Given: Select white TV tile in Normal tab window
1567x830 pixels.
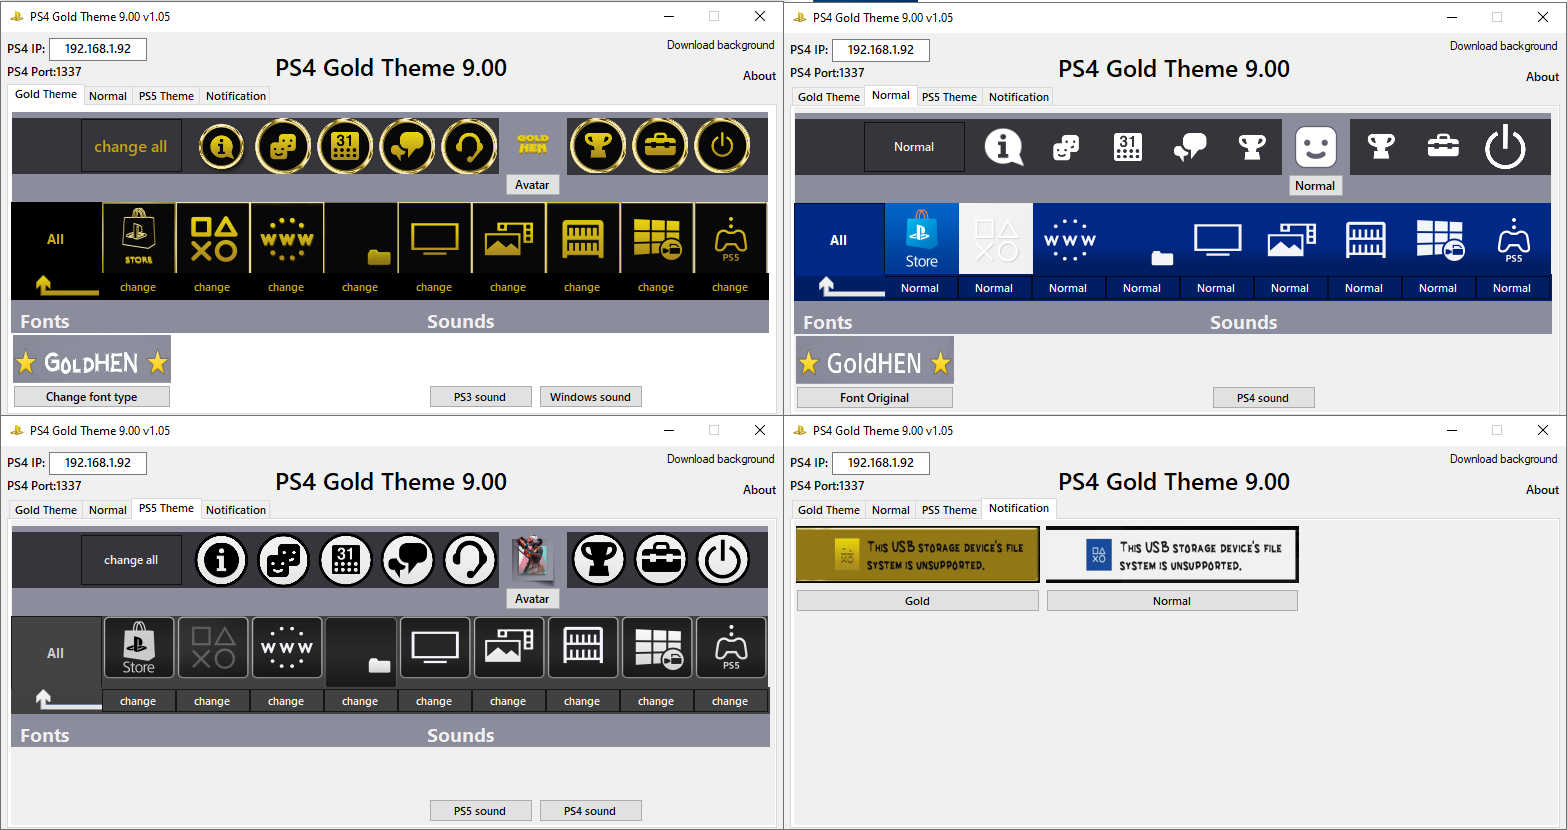Looking at the screenshot, I should (x=1218, y=239).
